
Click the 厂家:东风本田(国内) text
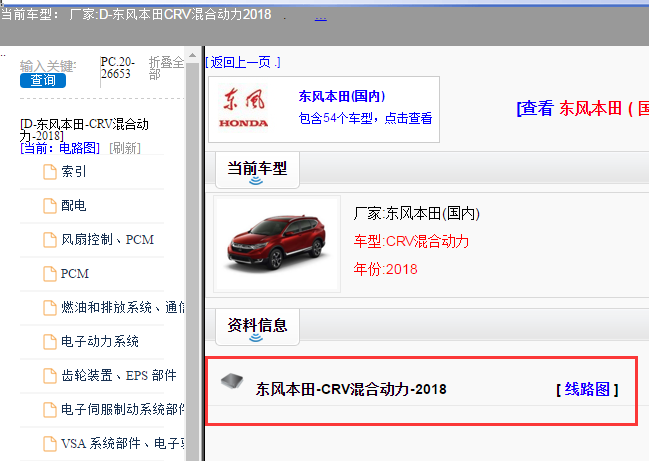416,214
